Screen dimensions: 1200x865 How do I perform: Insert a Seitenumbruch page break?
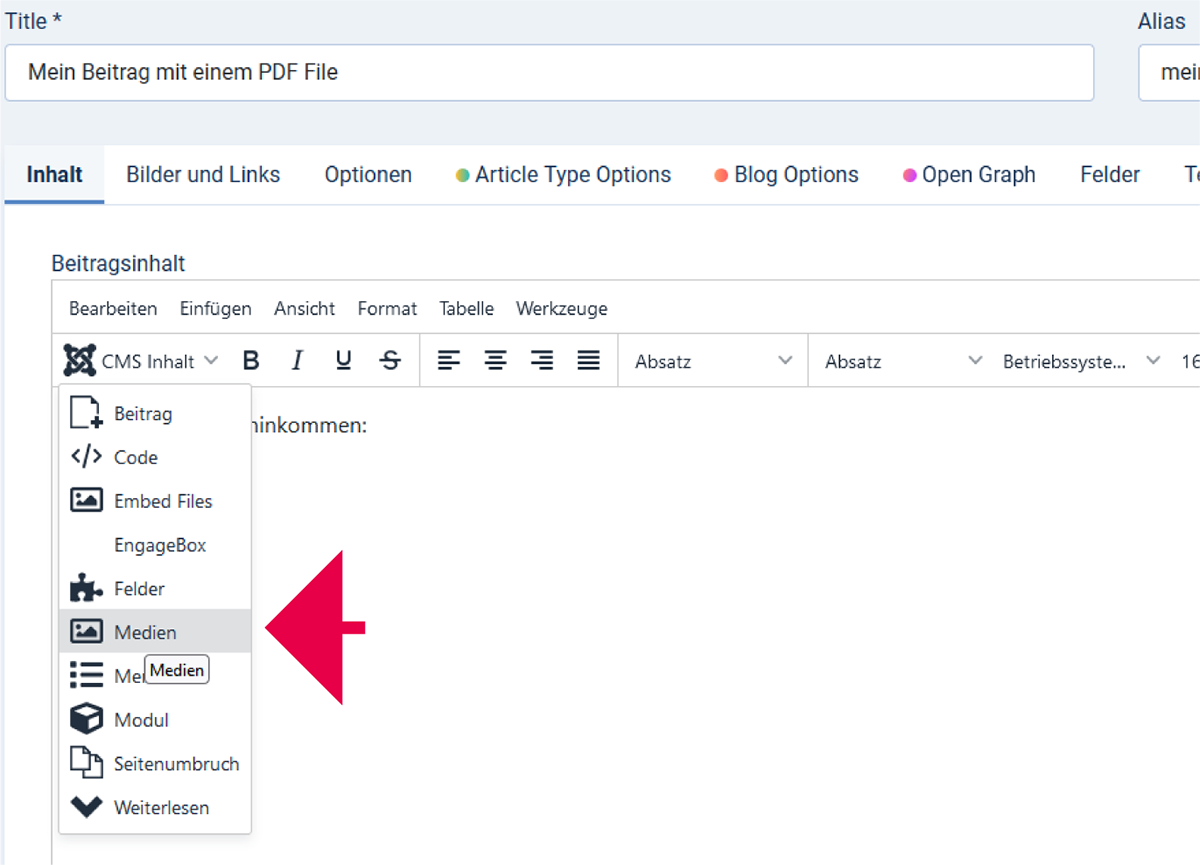tap(176, 763)
